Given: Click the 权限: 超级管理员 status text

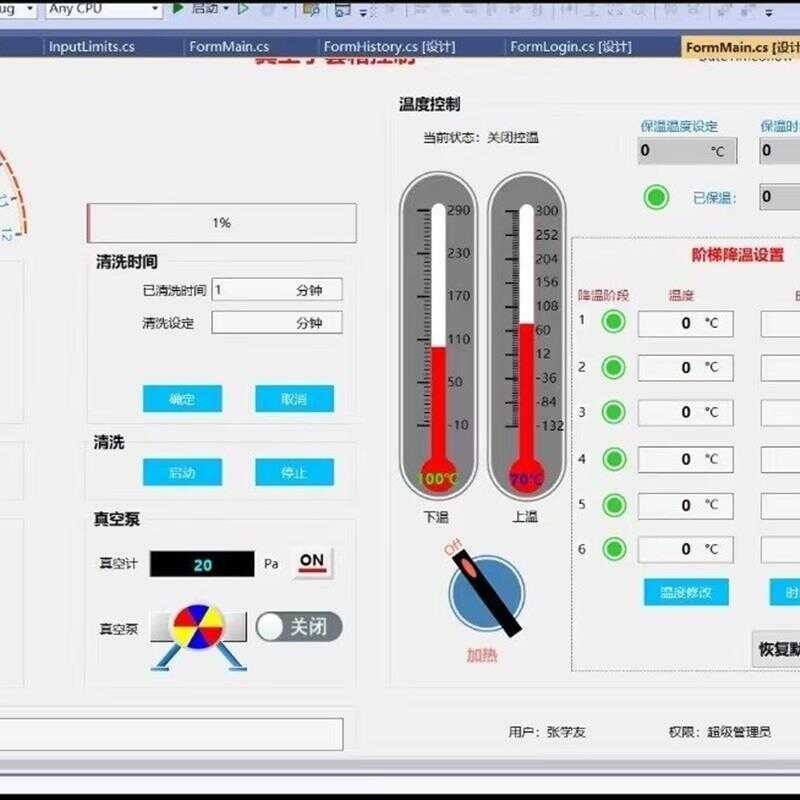Looking at the screenshot, I should [720, 732].
